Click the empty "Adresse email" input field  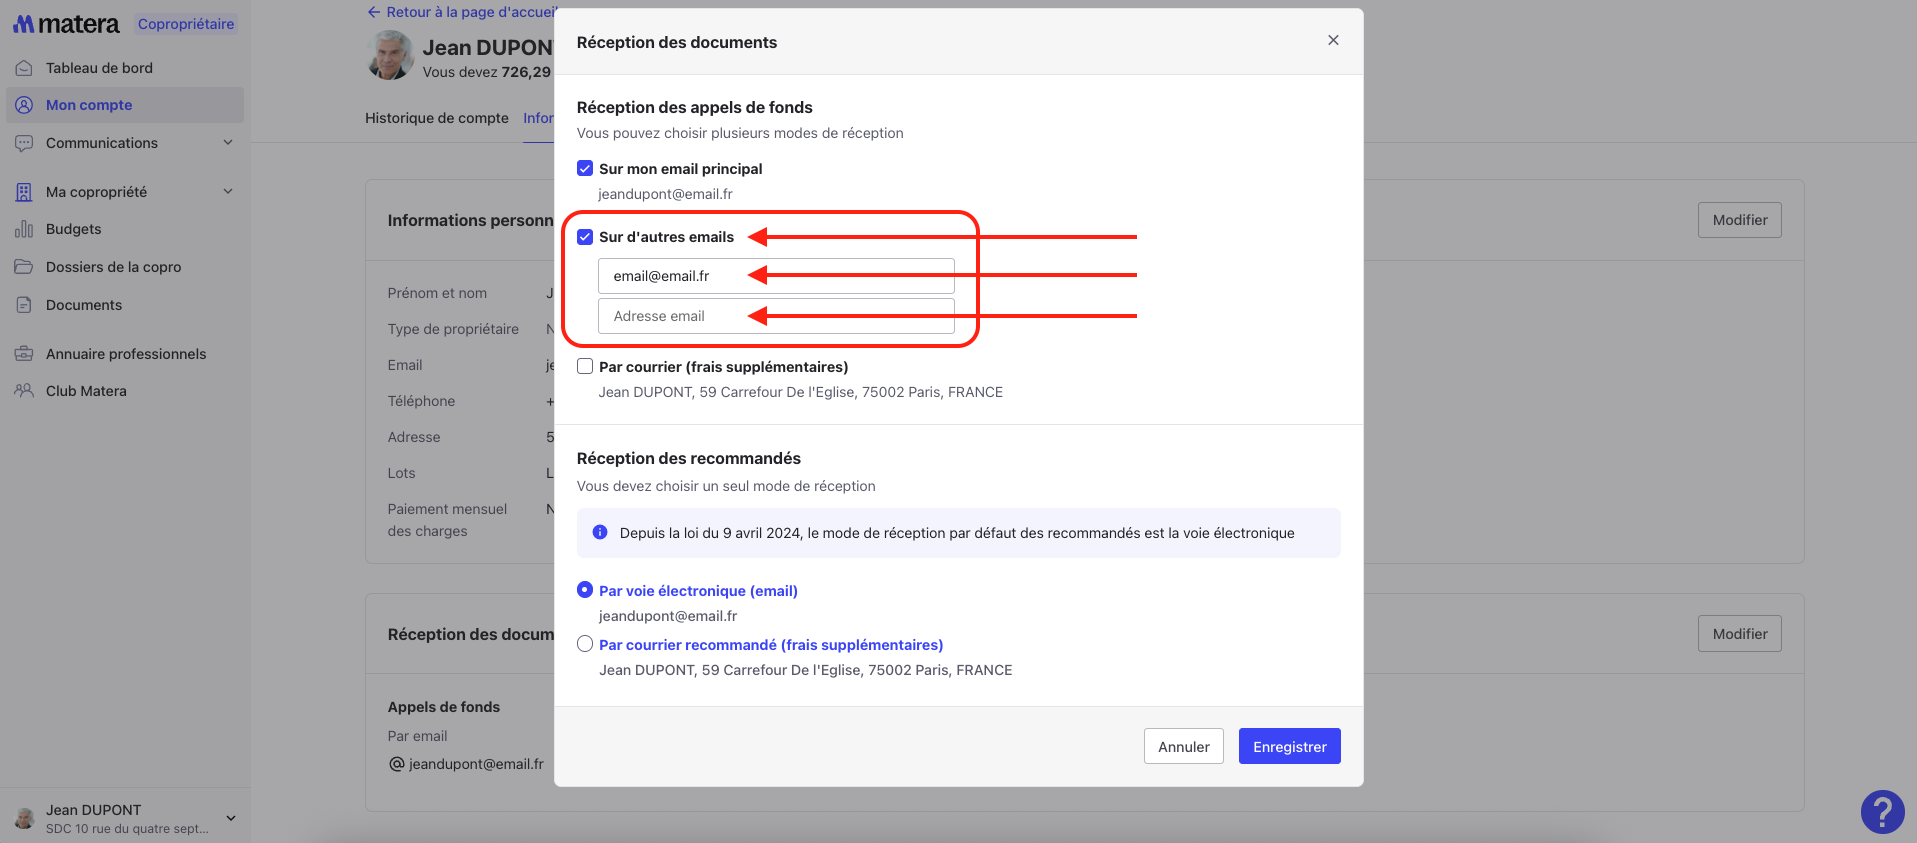click(x=776, y=316)
